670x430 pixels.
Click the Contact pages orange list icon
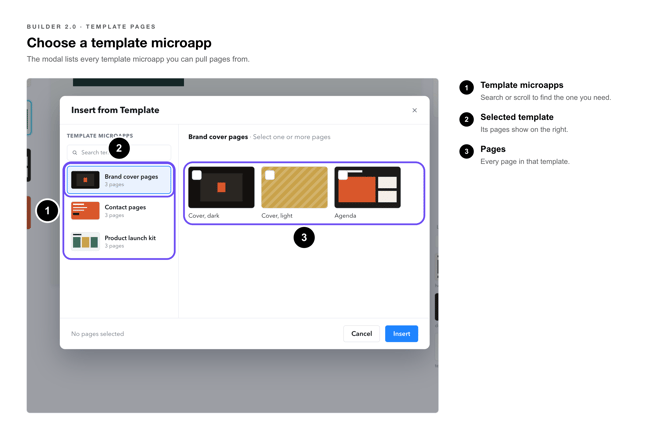point(85,211)
